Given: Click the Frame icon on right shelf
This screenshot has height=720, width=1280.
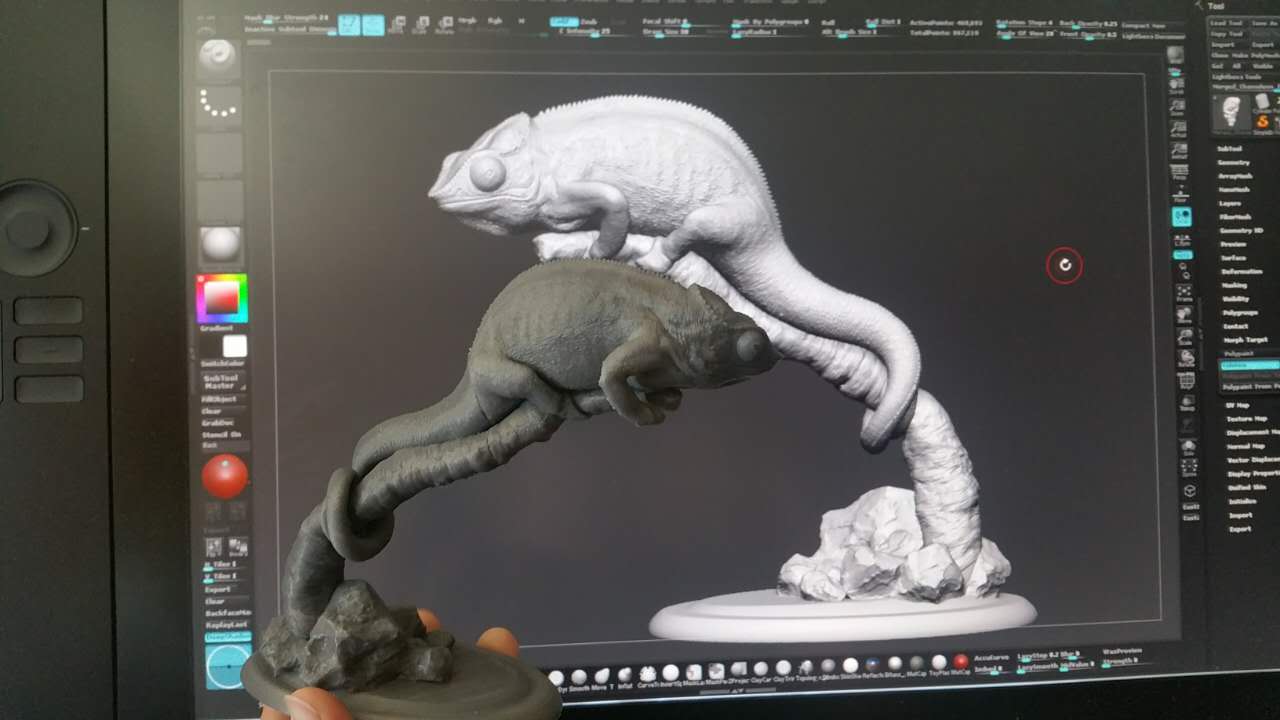Looking at the screenshot, I should [1184, 294].
